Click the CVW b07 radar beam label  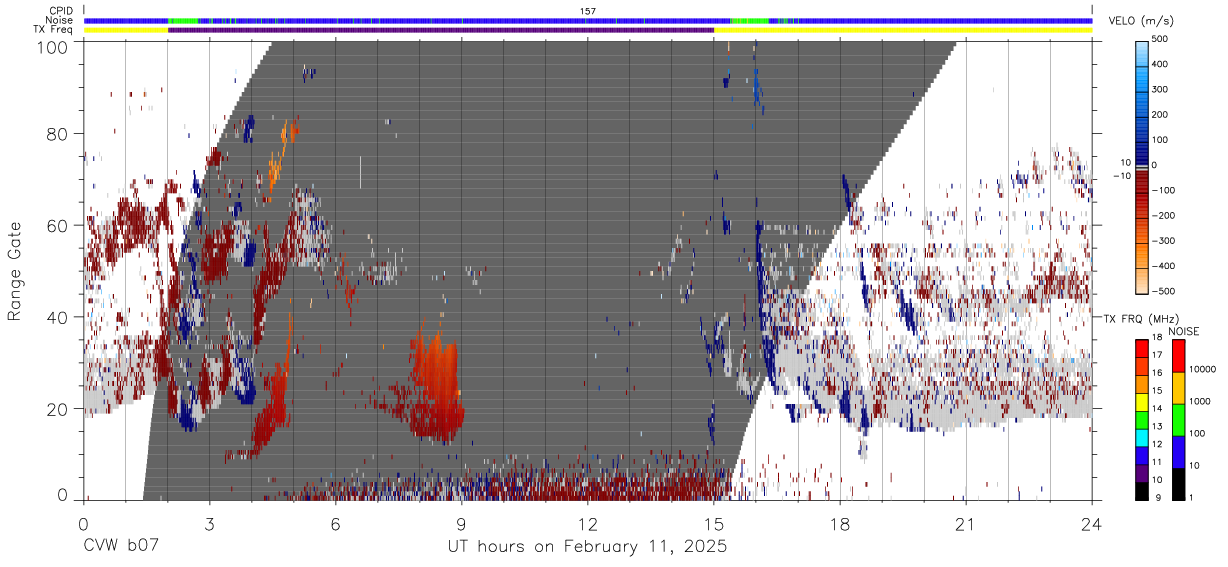point(121,547)
